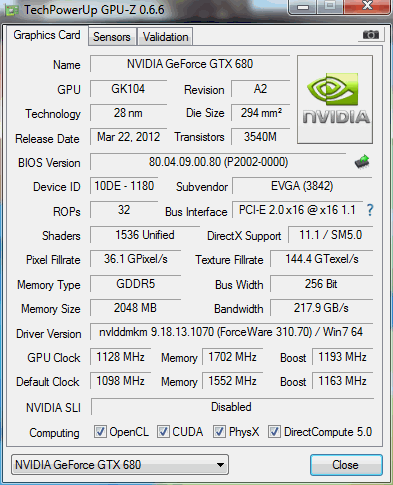
Task: Click the GPU-Z title bar app icon
Action: [12, 10]
